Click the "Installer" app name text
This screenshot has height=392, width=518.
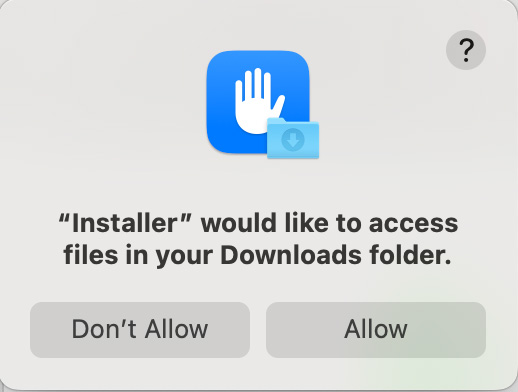coord(125,223)
